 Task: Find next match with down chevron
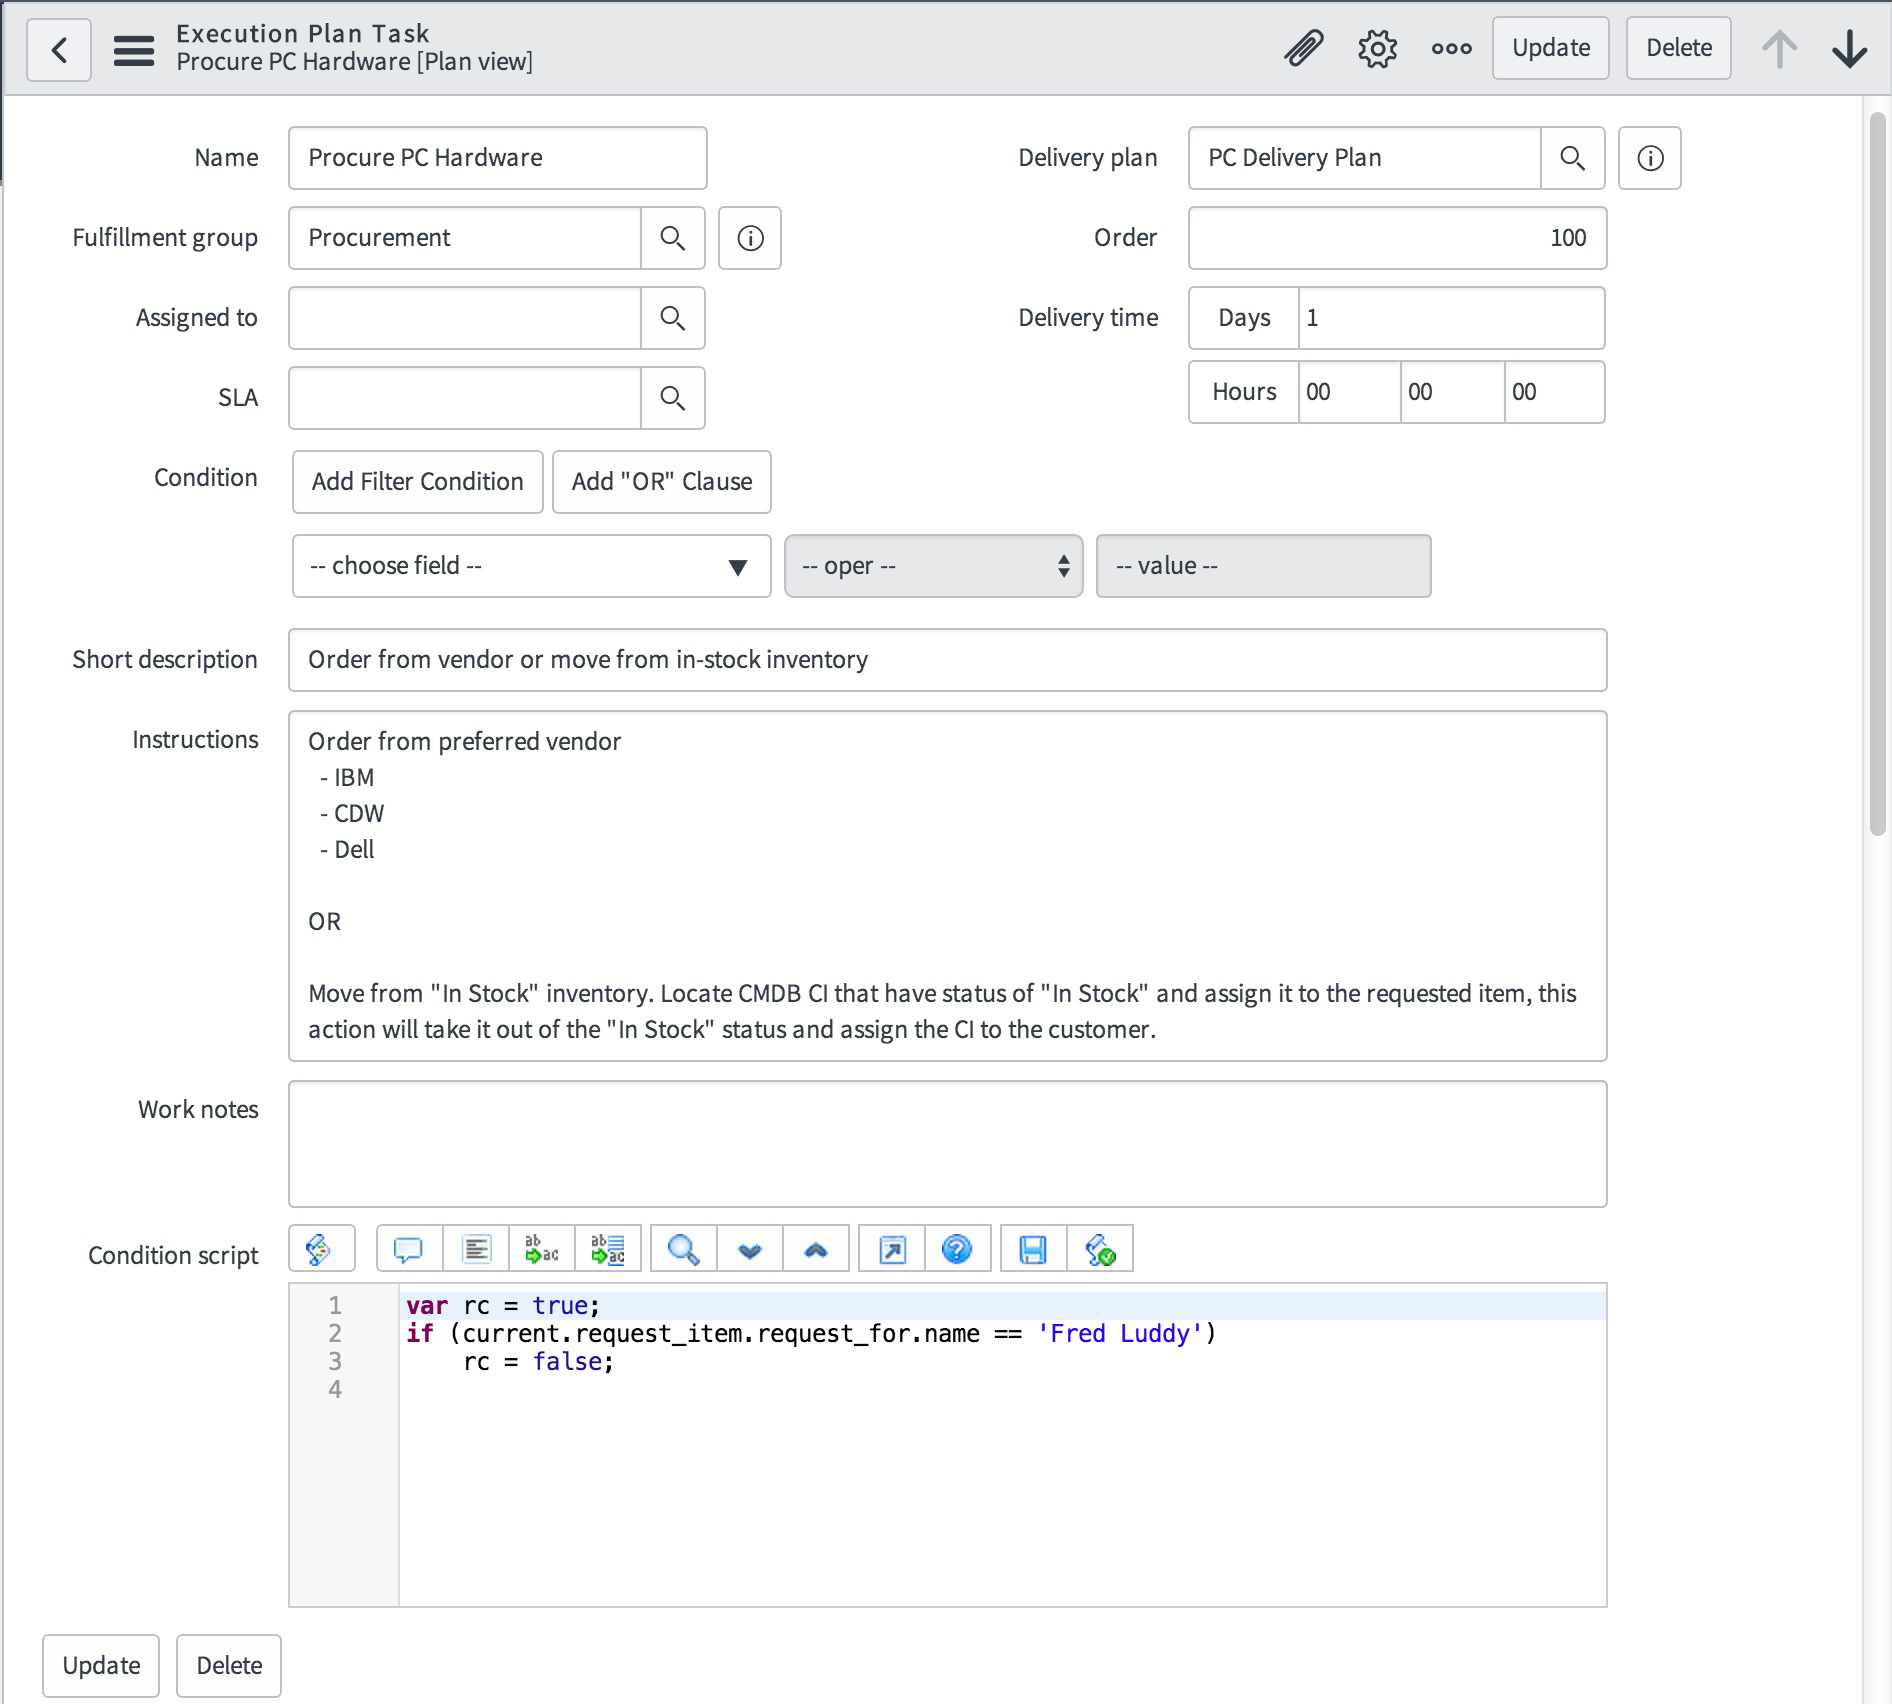(750, 1249)
